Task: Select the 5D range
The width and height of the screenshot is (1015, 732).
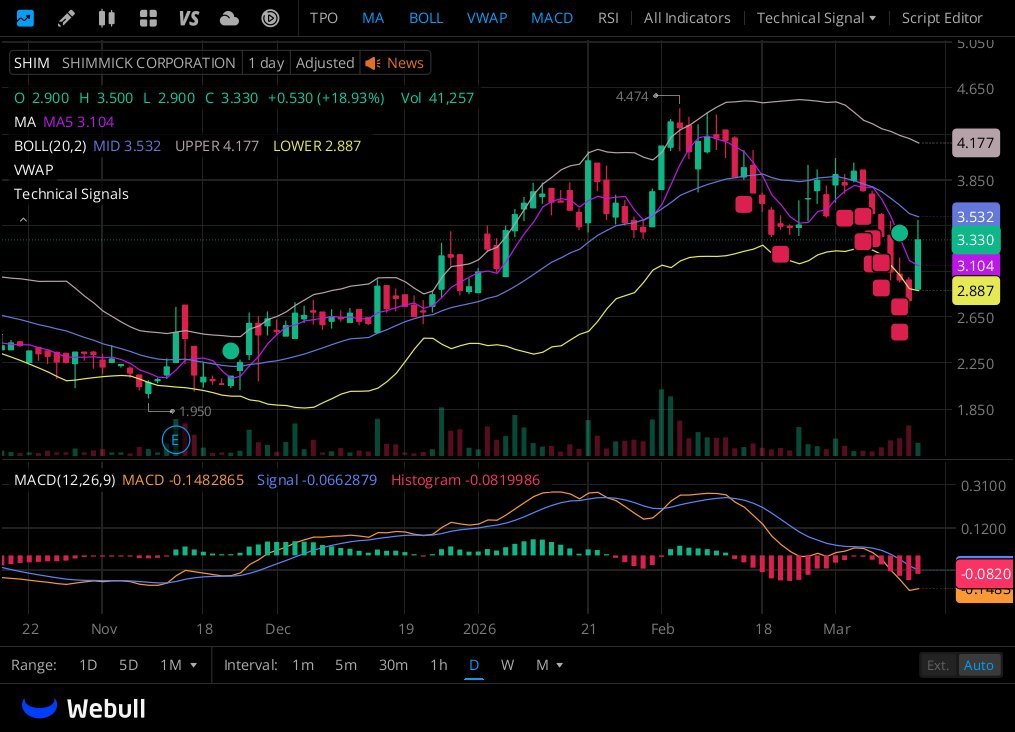Action: pyautogui.click(x=128, y=665)
